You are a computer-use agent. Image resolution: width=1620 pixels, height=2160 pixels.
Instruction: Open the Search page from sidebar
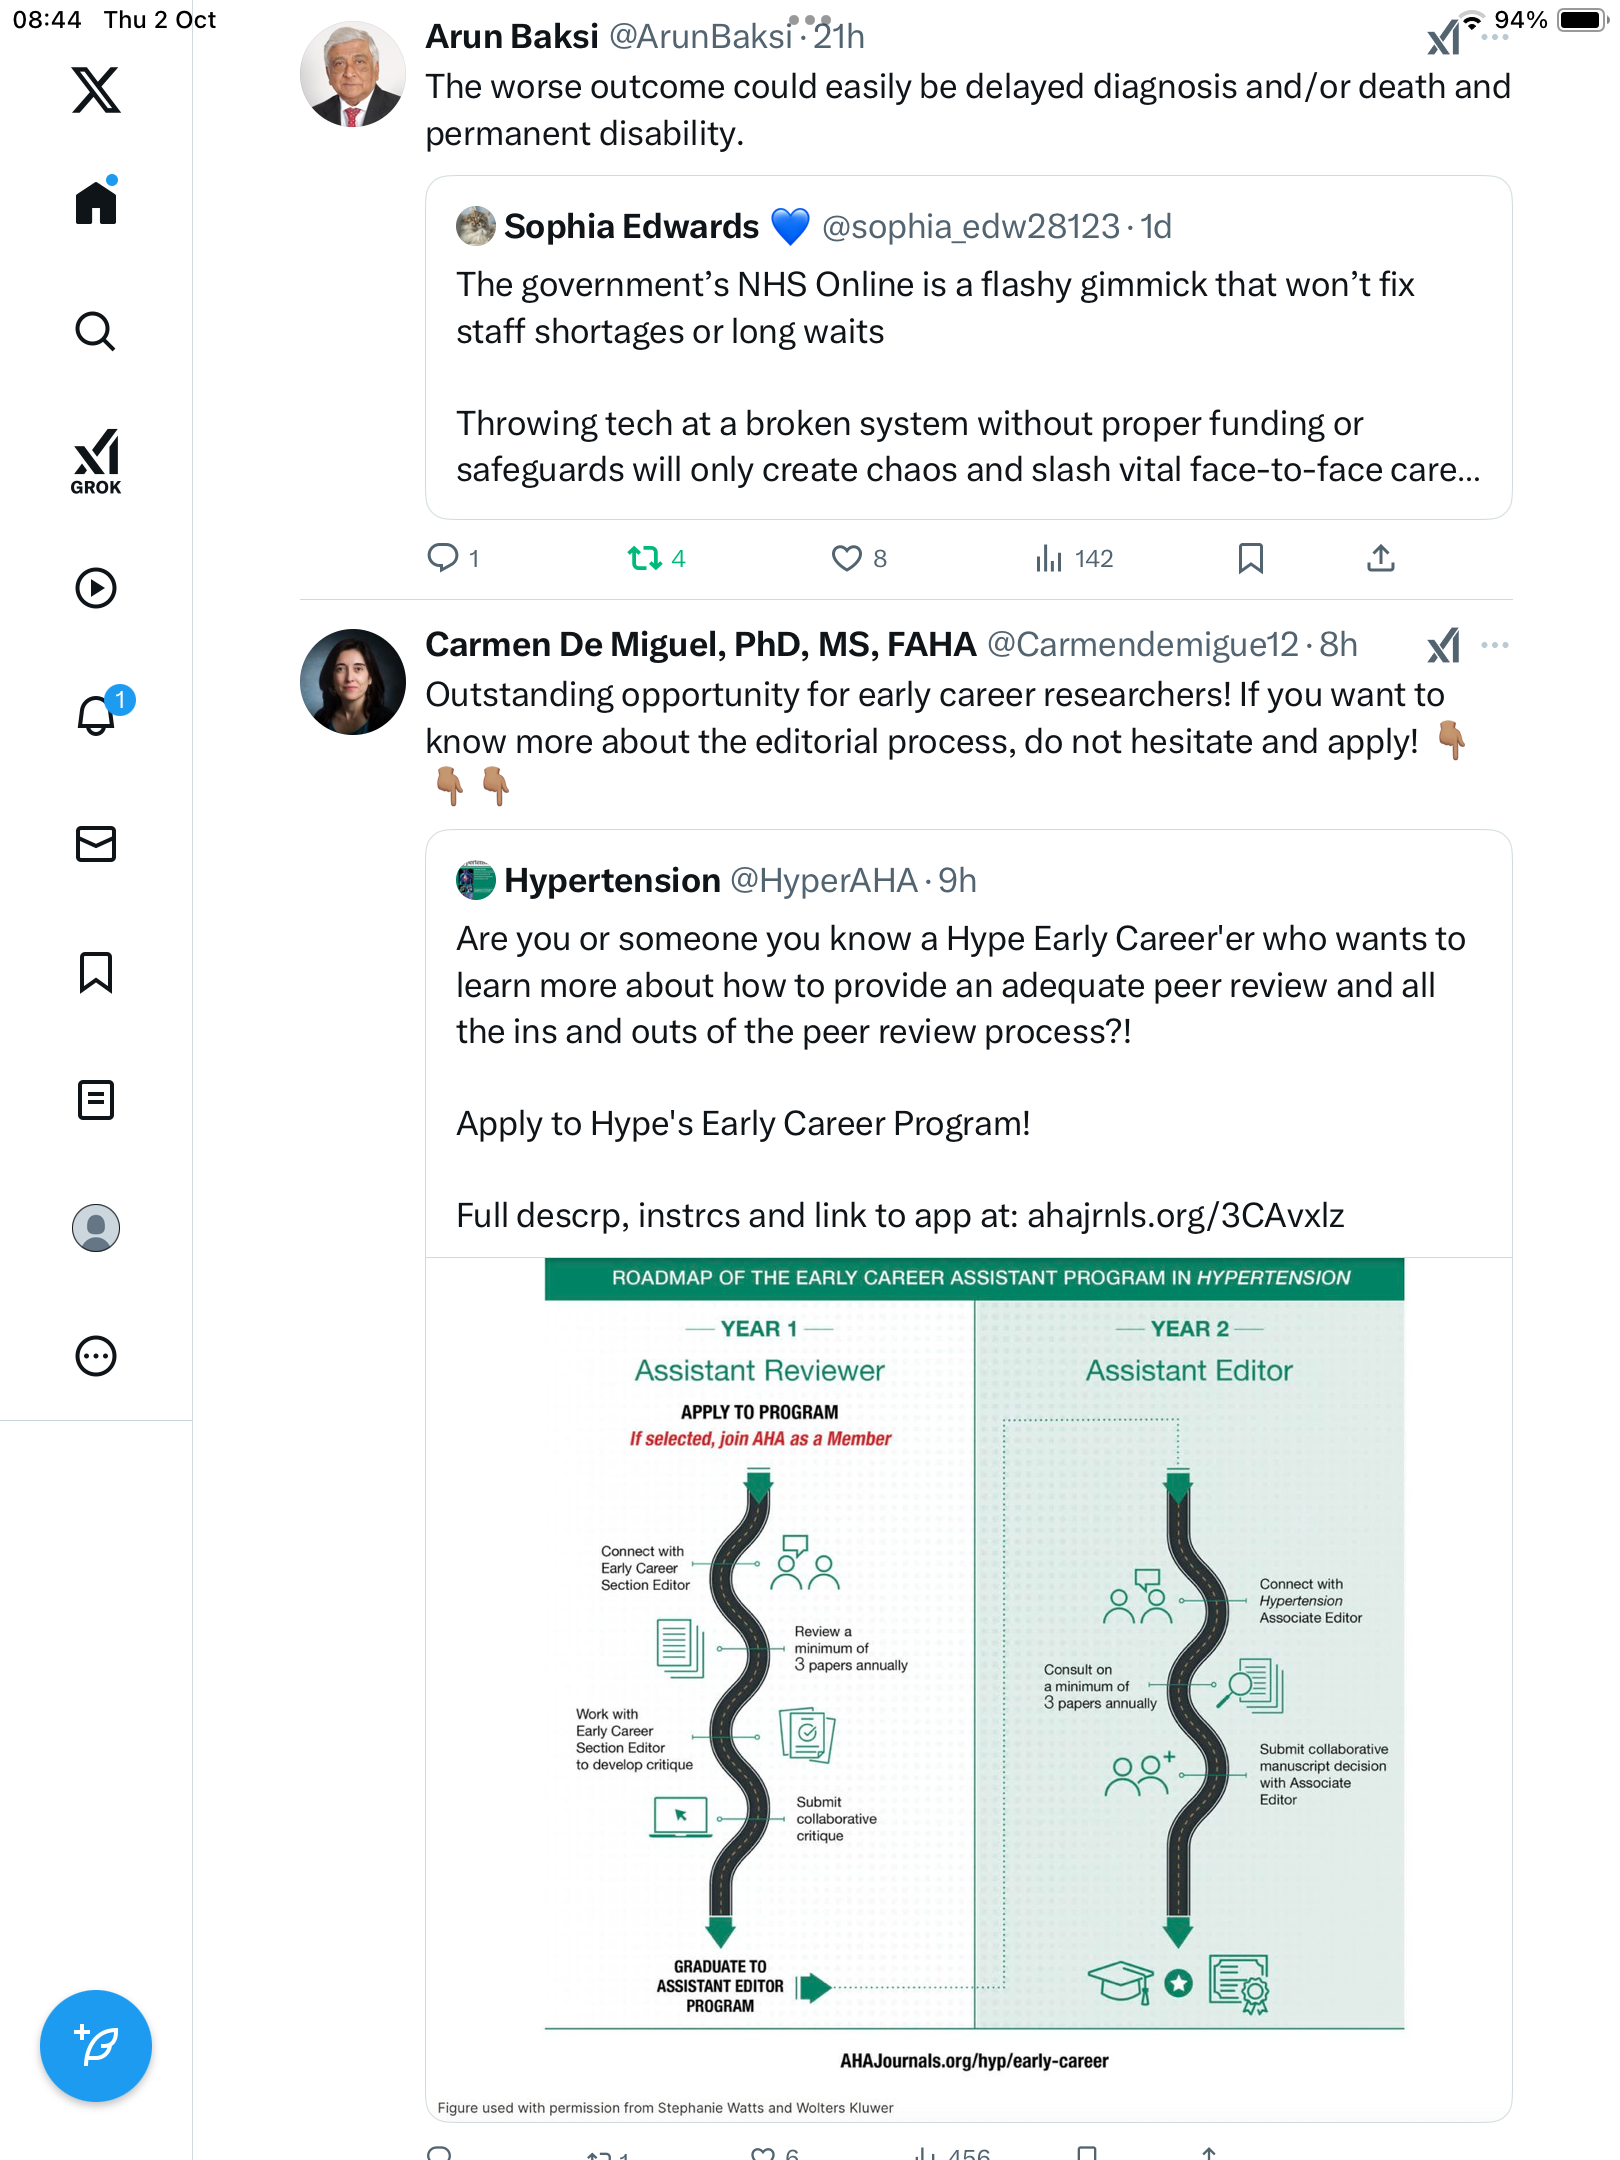96,331
